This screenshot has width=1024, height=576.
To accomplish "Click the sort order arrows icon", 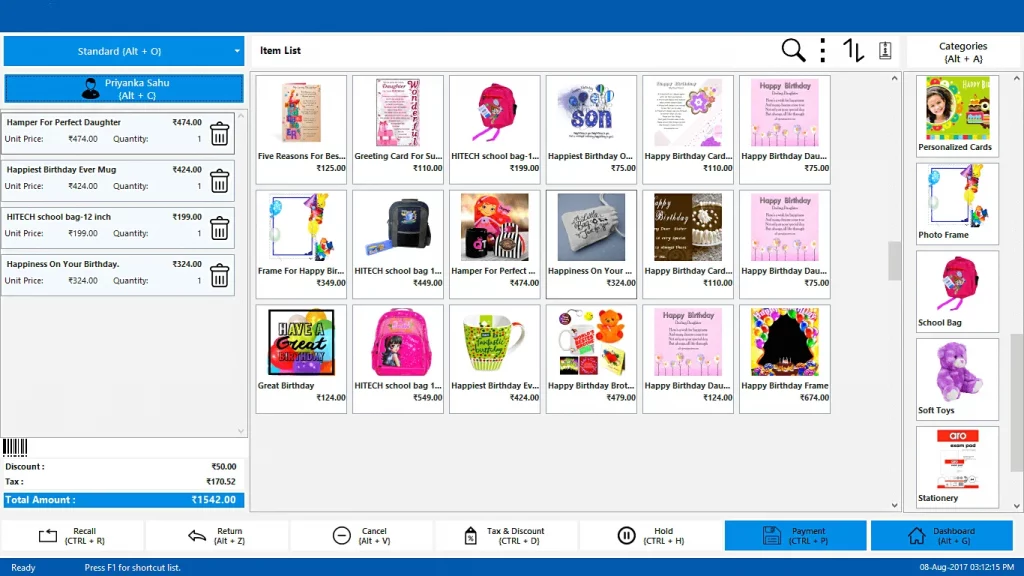I will (x=854, y=50).
